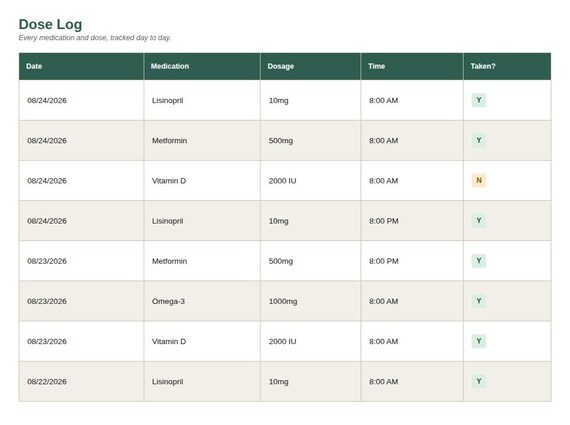Click the Y badge for 08/24 Lisinopril 8:00 AM
Viewport: 570px width, 425px height.
pos(479,100)
